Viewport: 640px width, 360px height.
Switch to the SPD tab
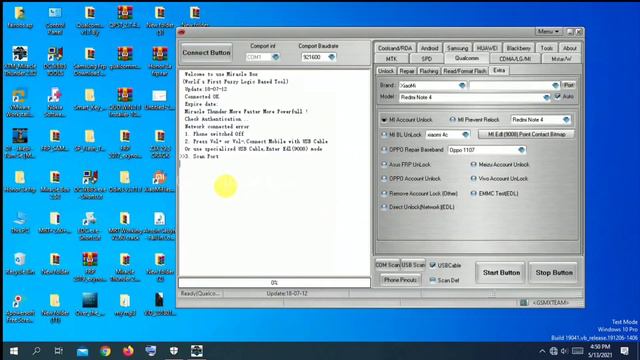coord(427,59)
